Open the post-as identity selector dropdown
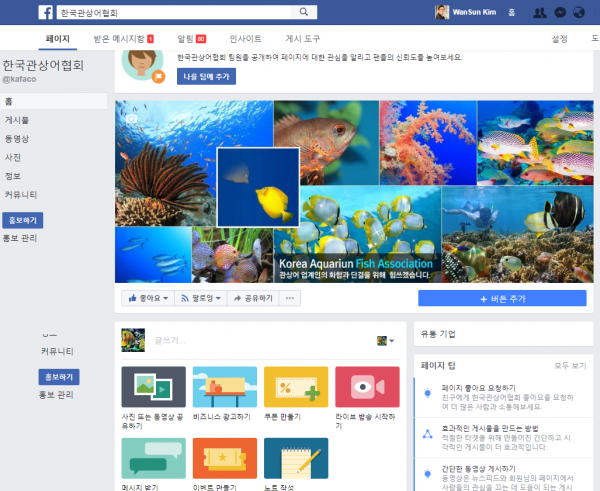 [x=385, y=341]
